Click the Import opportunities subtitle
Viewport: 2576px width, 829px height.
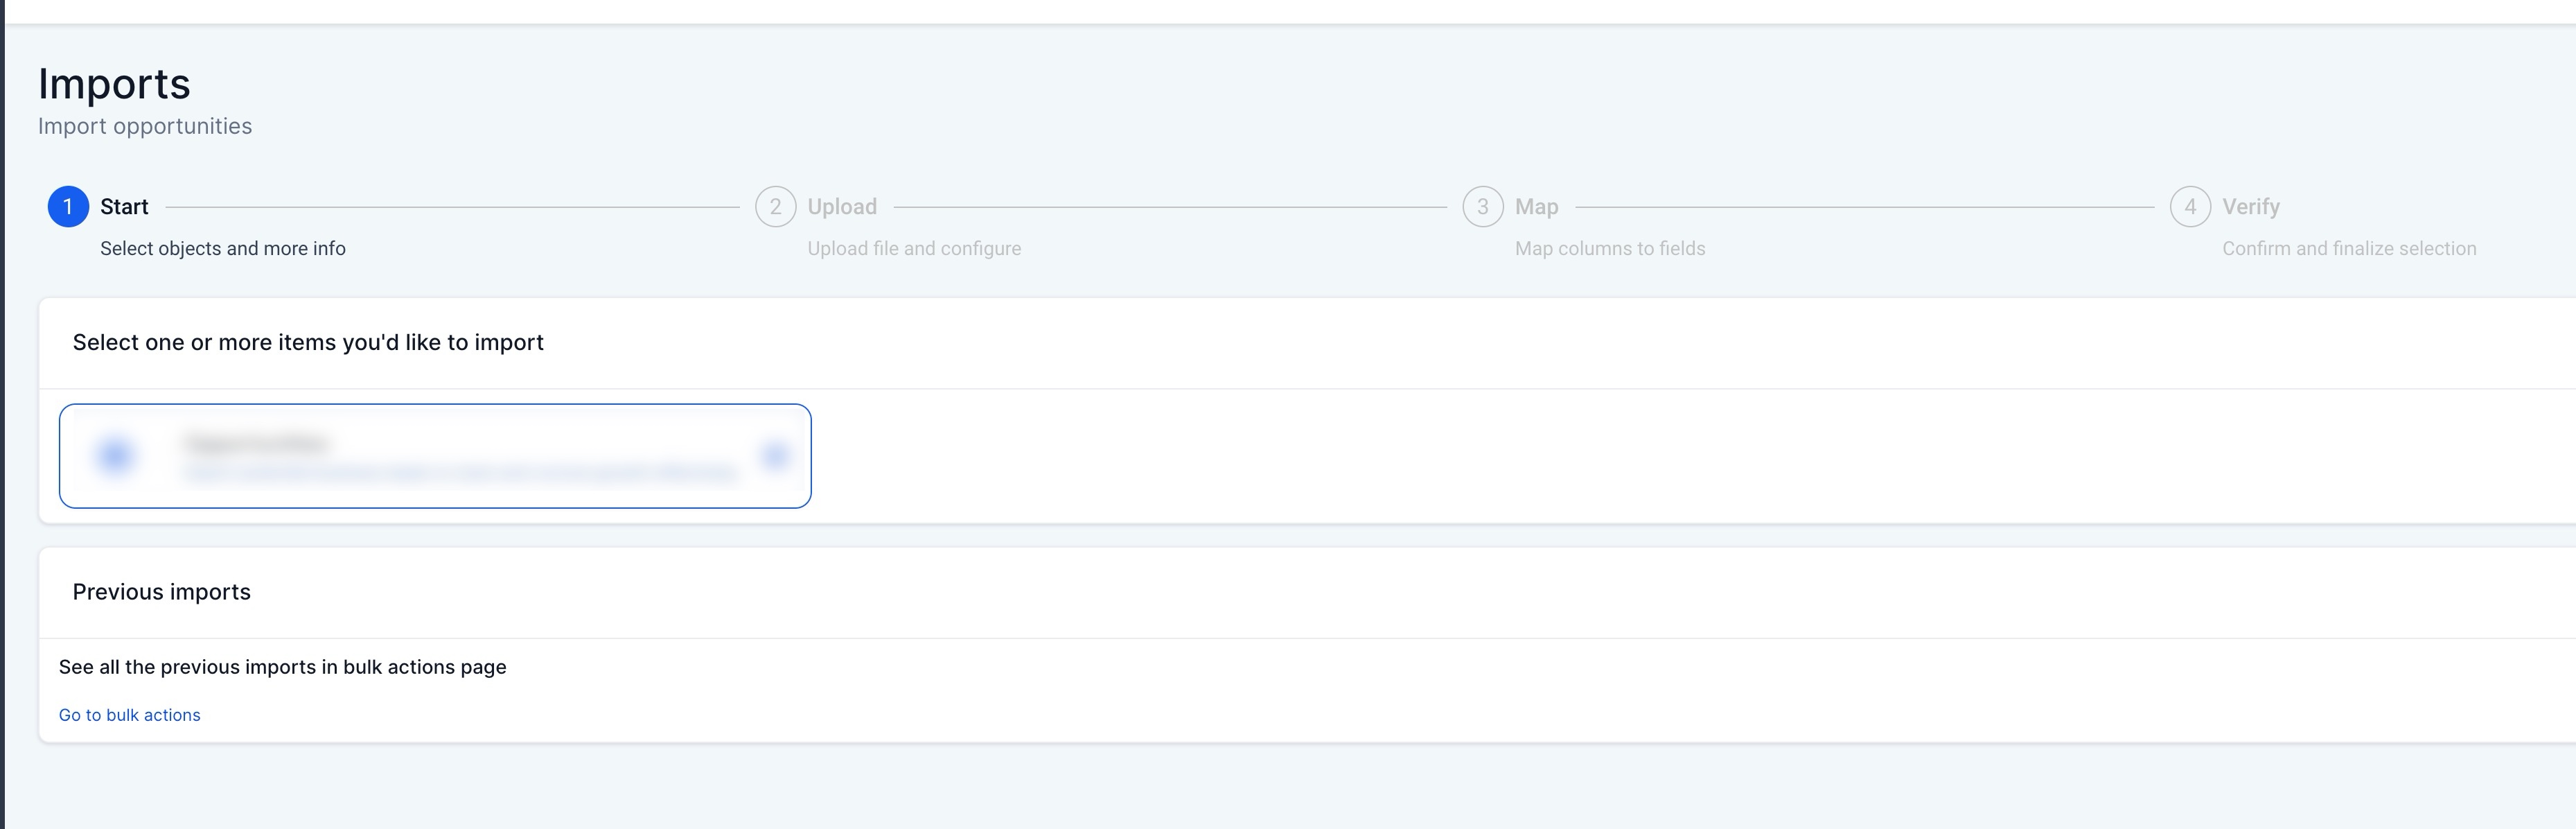coord(145,126)
